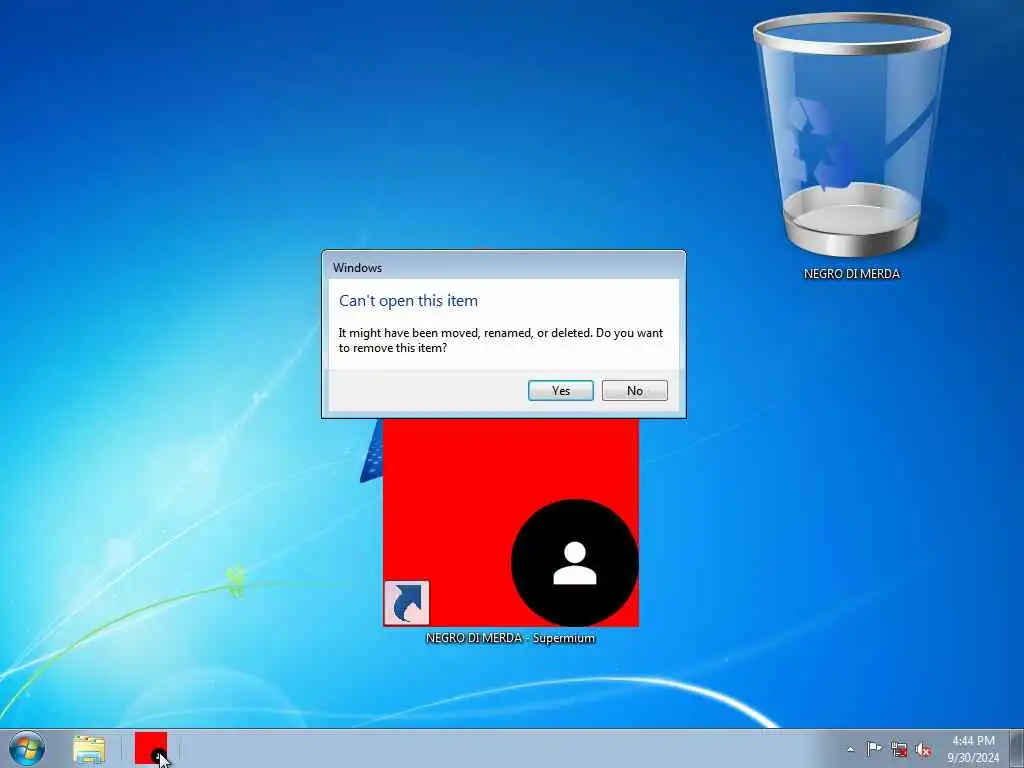This screenshot has width=1024, height=768.
Task: Select the recycle bin desktop icon
Action: [852, 147]
